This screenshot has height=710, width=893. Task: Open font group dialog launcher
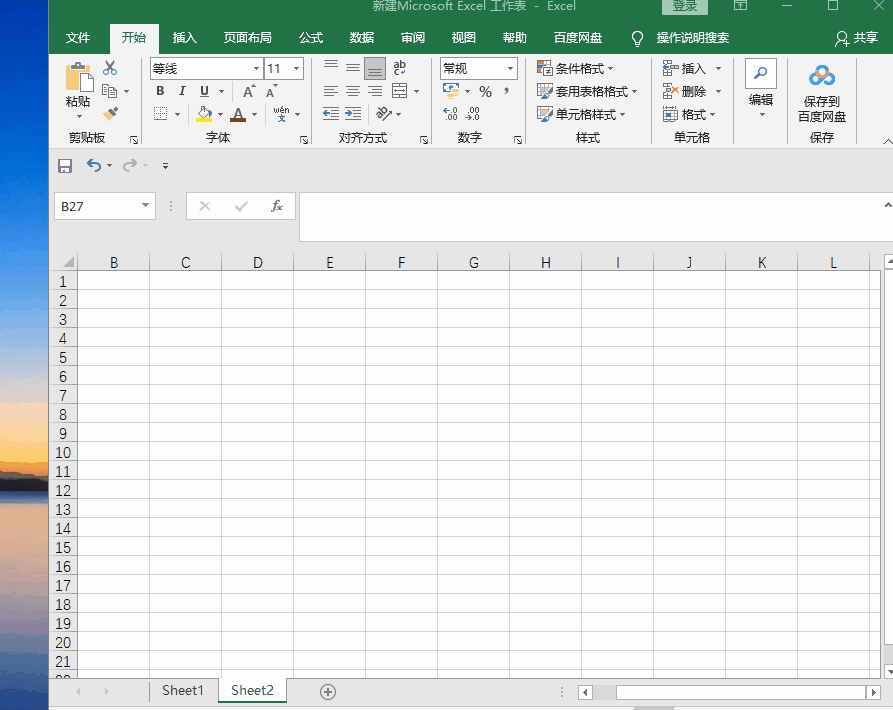click(x=304, y=139)
